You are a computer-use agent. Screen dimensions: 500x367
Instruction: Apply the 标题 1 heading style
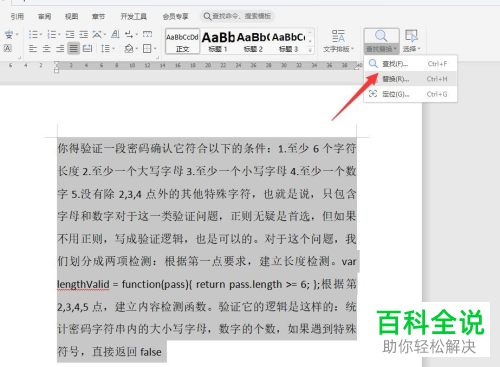(x=218, y=41)
